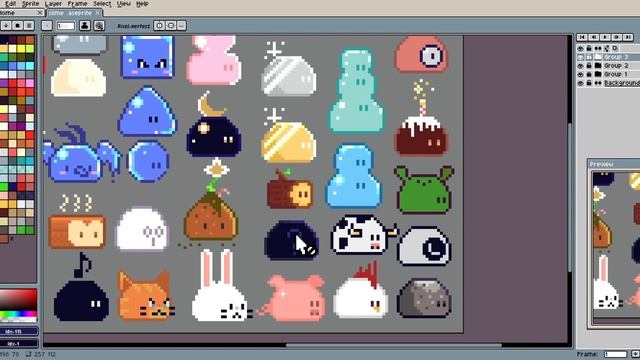This screenshot has width=640, height=360.
Task: Toggle the lock on Group 2
Action: click(589, 66)
